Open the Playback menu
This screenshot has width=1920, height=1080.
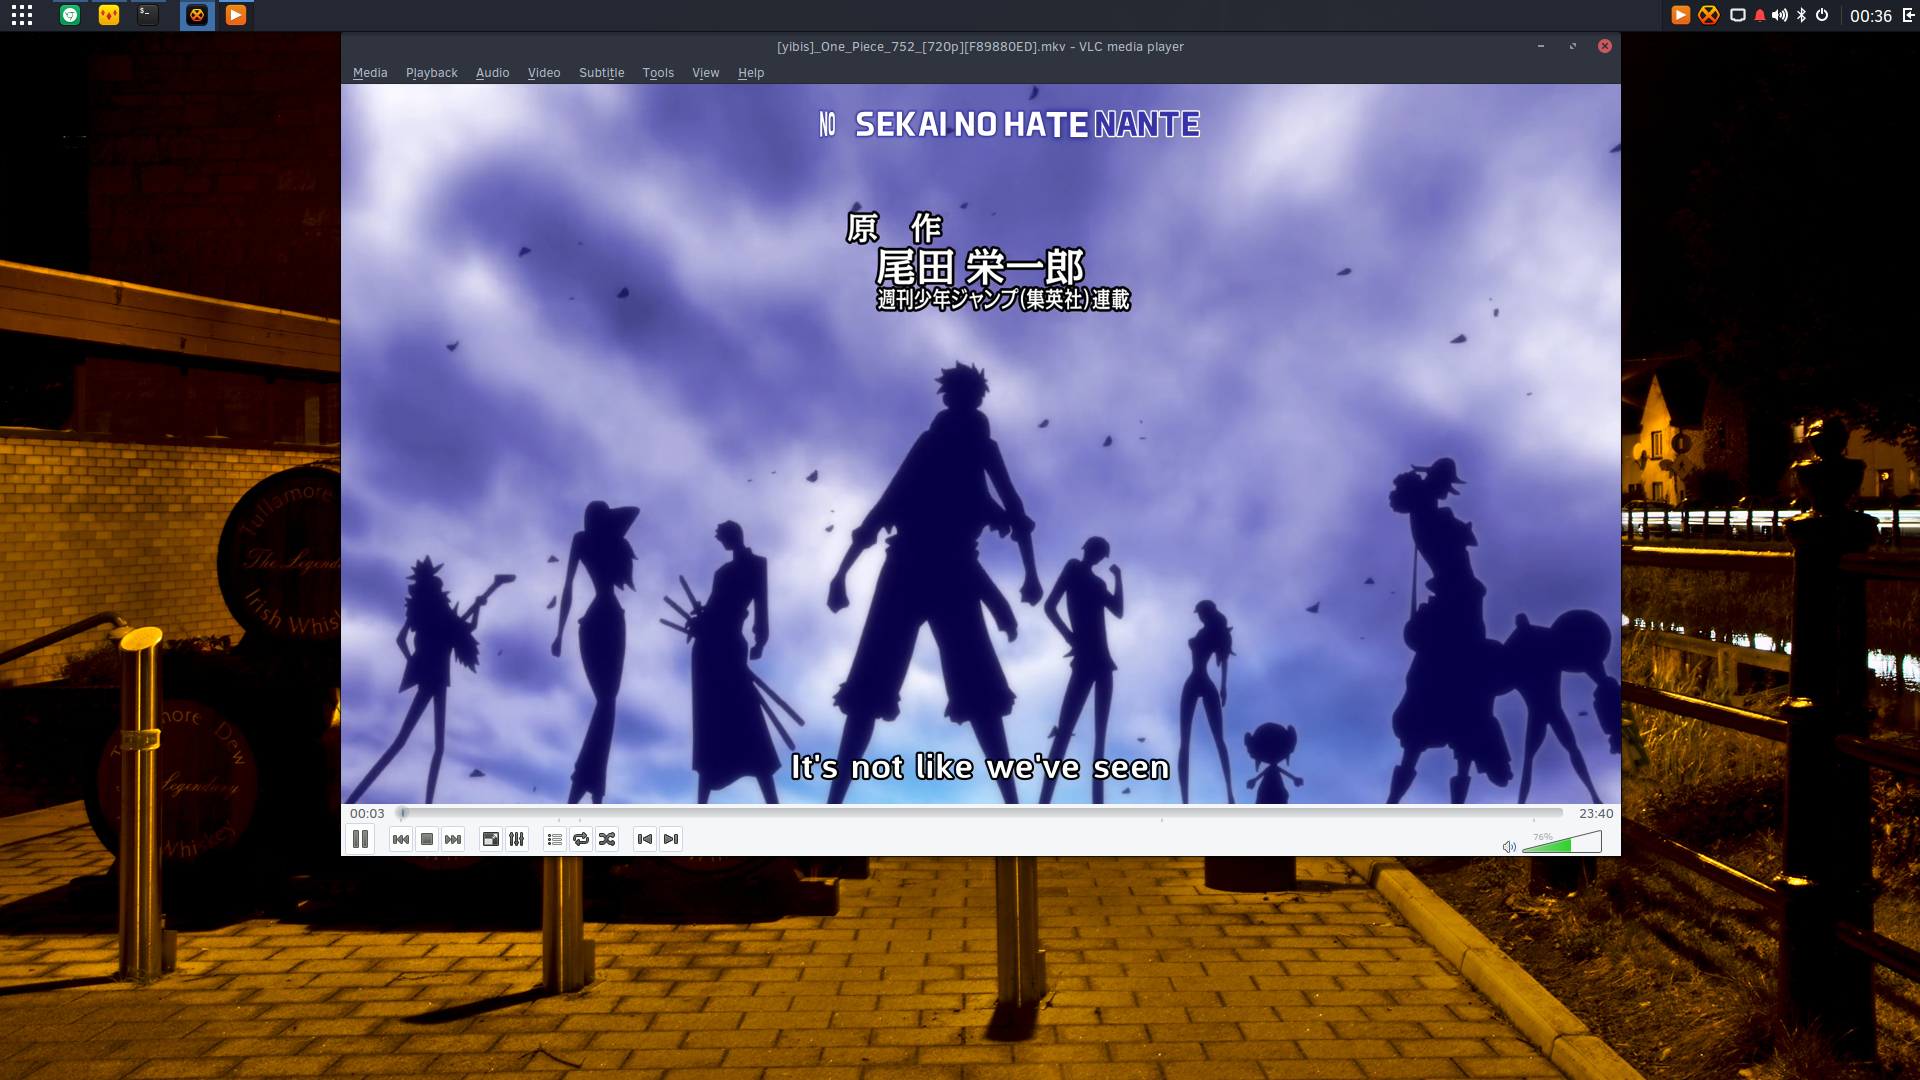432,73
